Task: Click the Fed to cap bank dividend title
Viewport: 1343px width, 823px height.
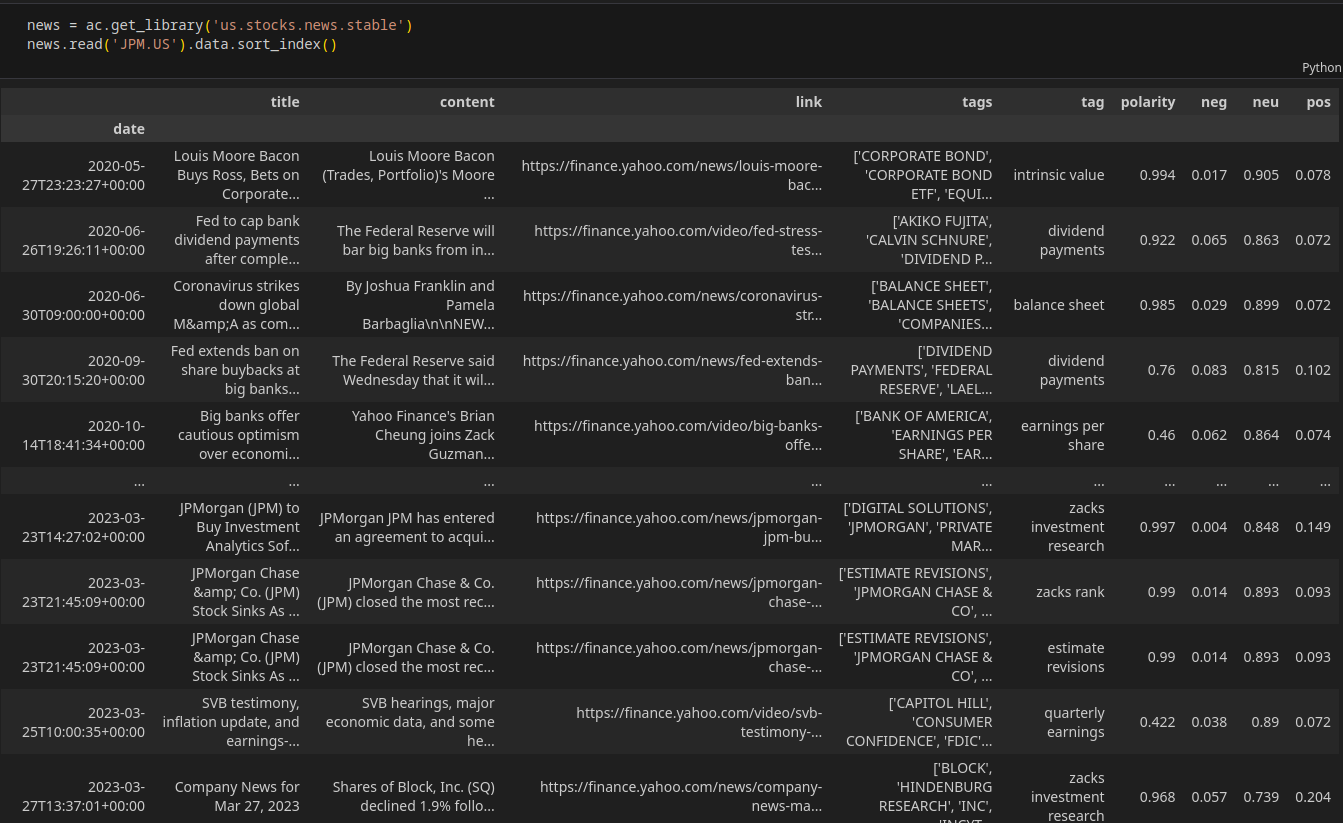Action: (237, 240)
